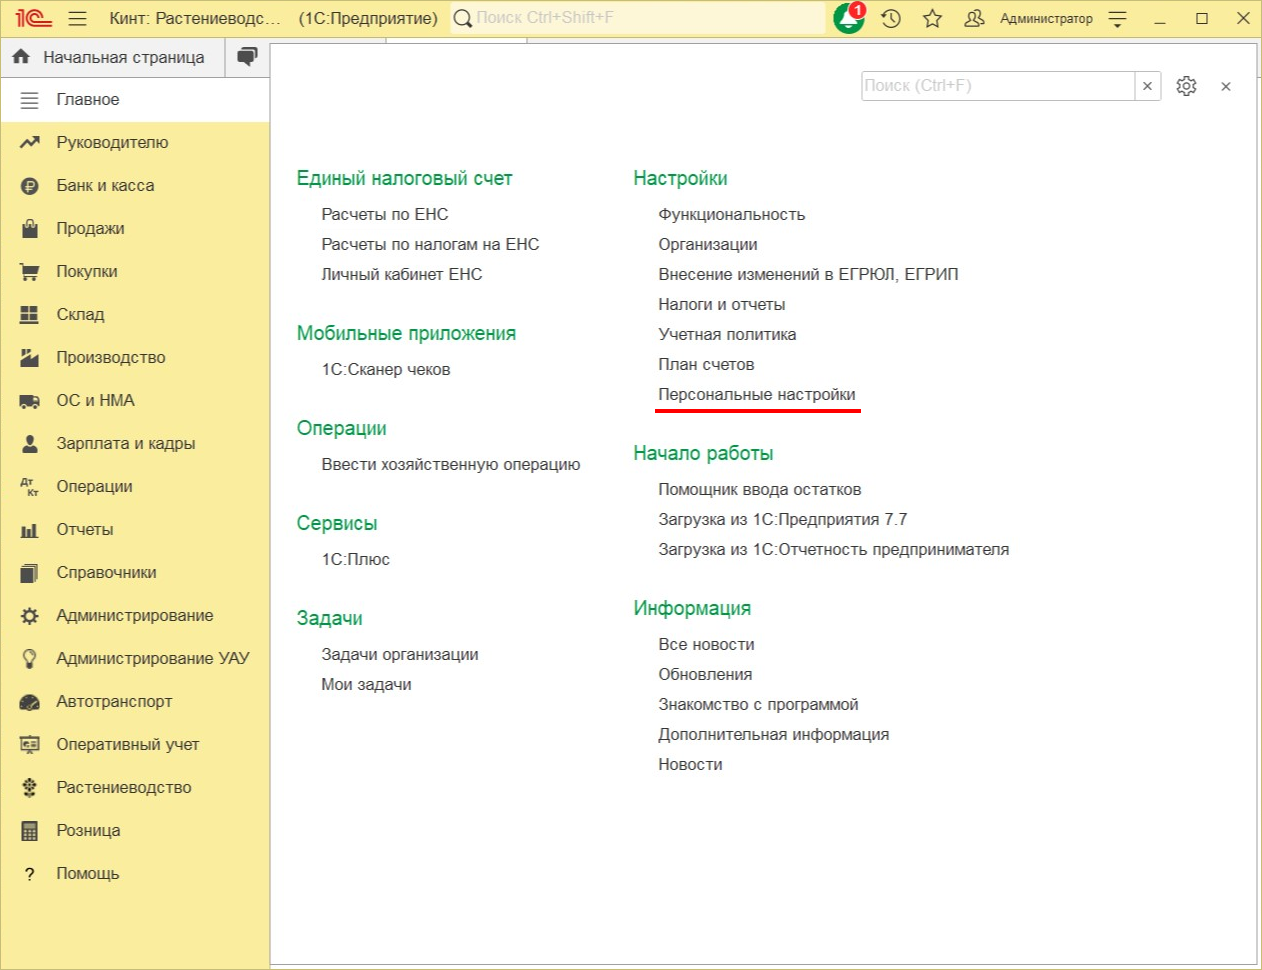Image resolution: width=1262 pixels, height=970 pixels.
Task: Open favorites star icon
Action: (932, 19)
